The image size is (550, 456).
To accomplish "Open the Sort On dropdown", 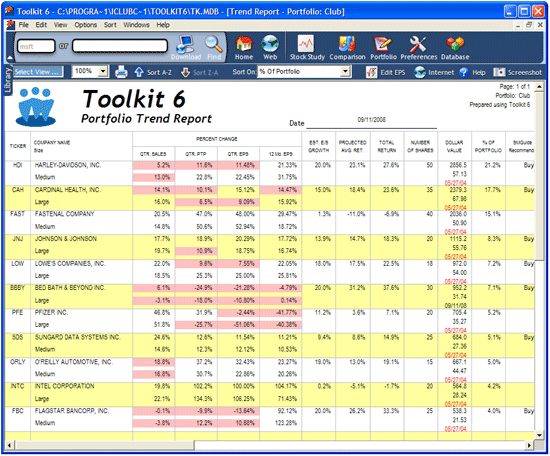I will pos(345,72).
